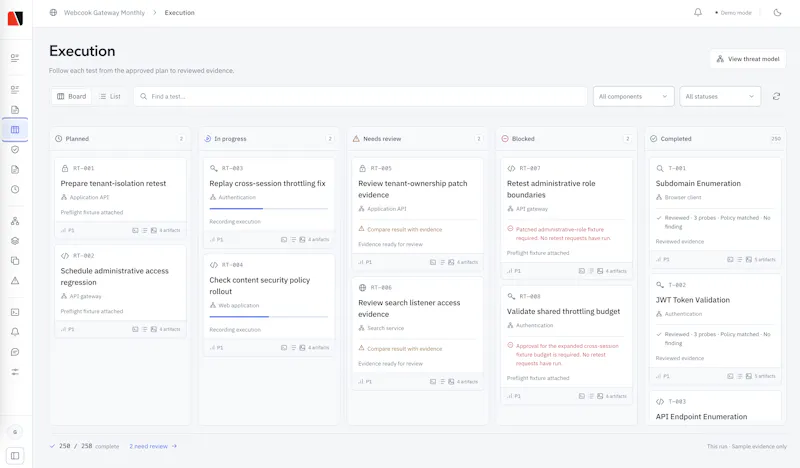
Task: Click the globe icon on RT-006 card
Action: (362, 287)
